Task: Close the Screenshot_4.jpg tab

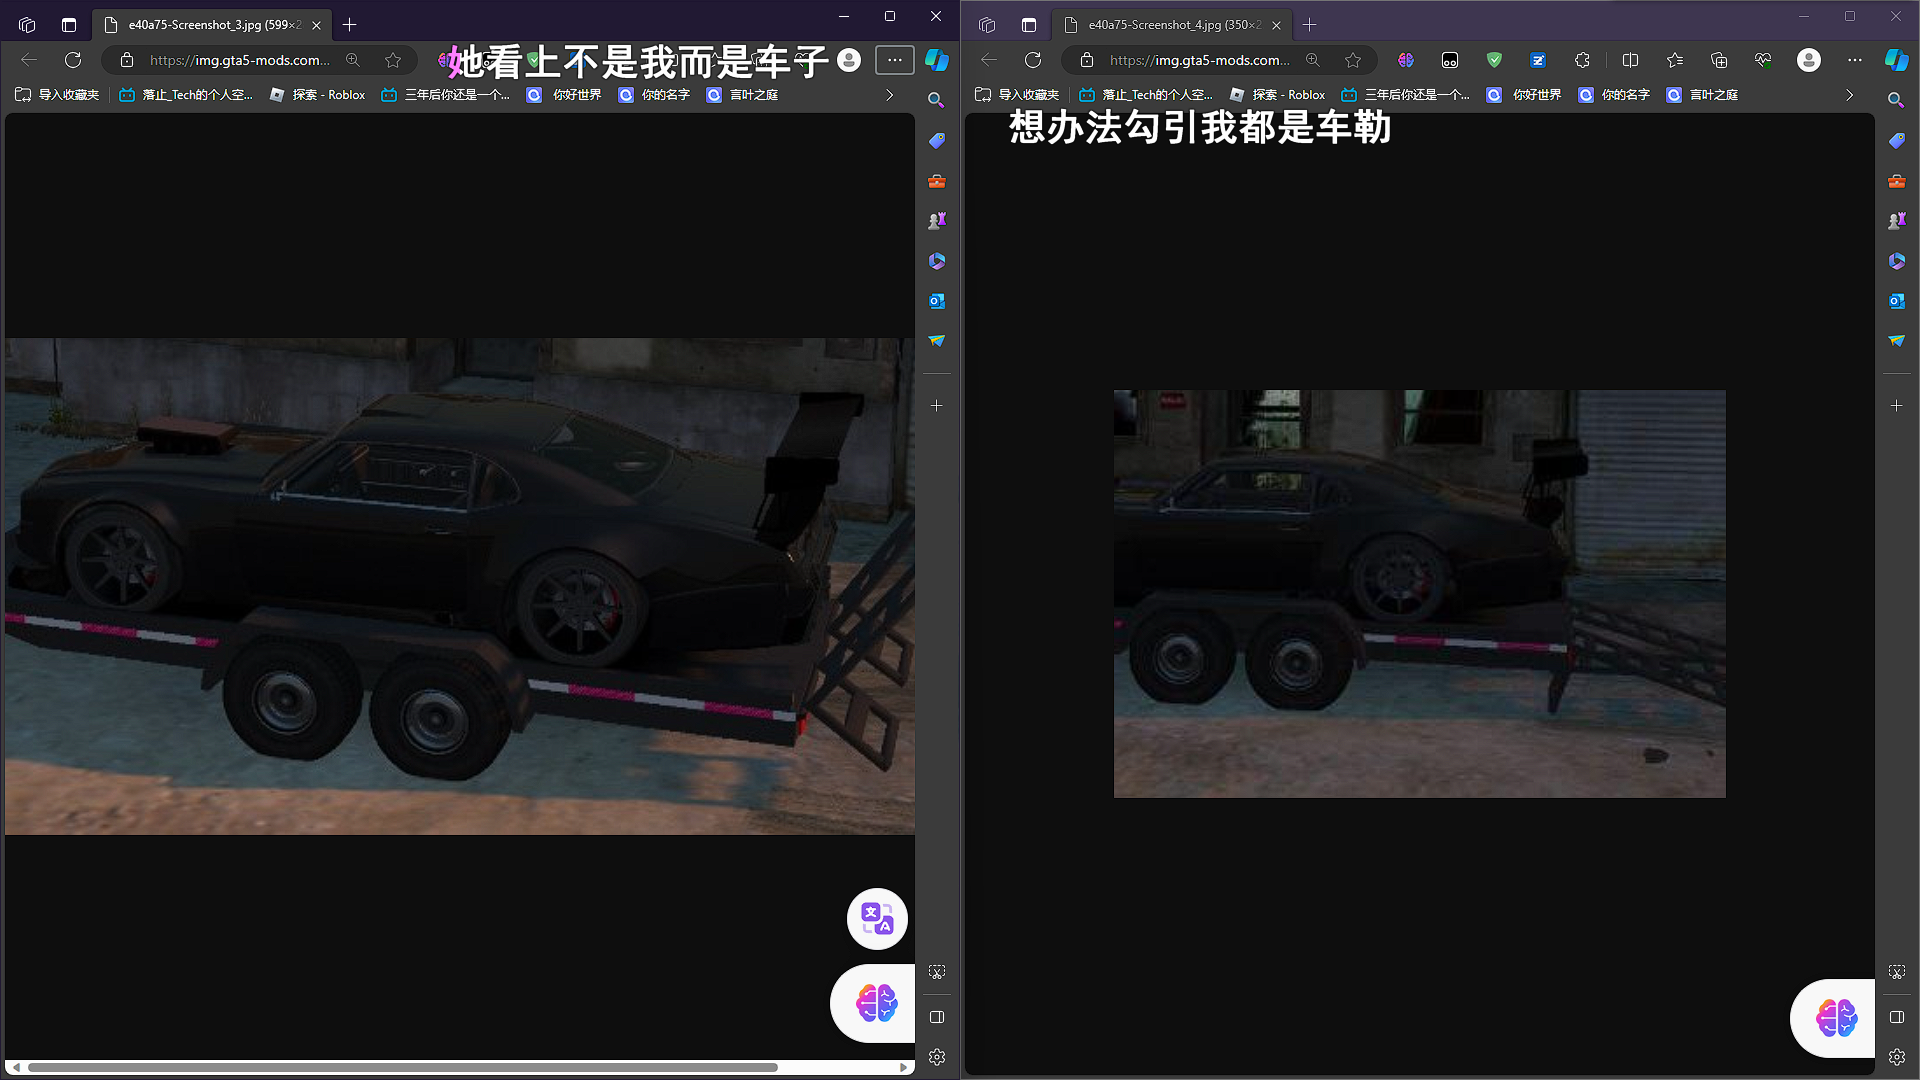Action: 1276,25
